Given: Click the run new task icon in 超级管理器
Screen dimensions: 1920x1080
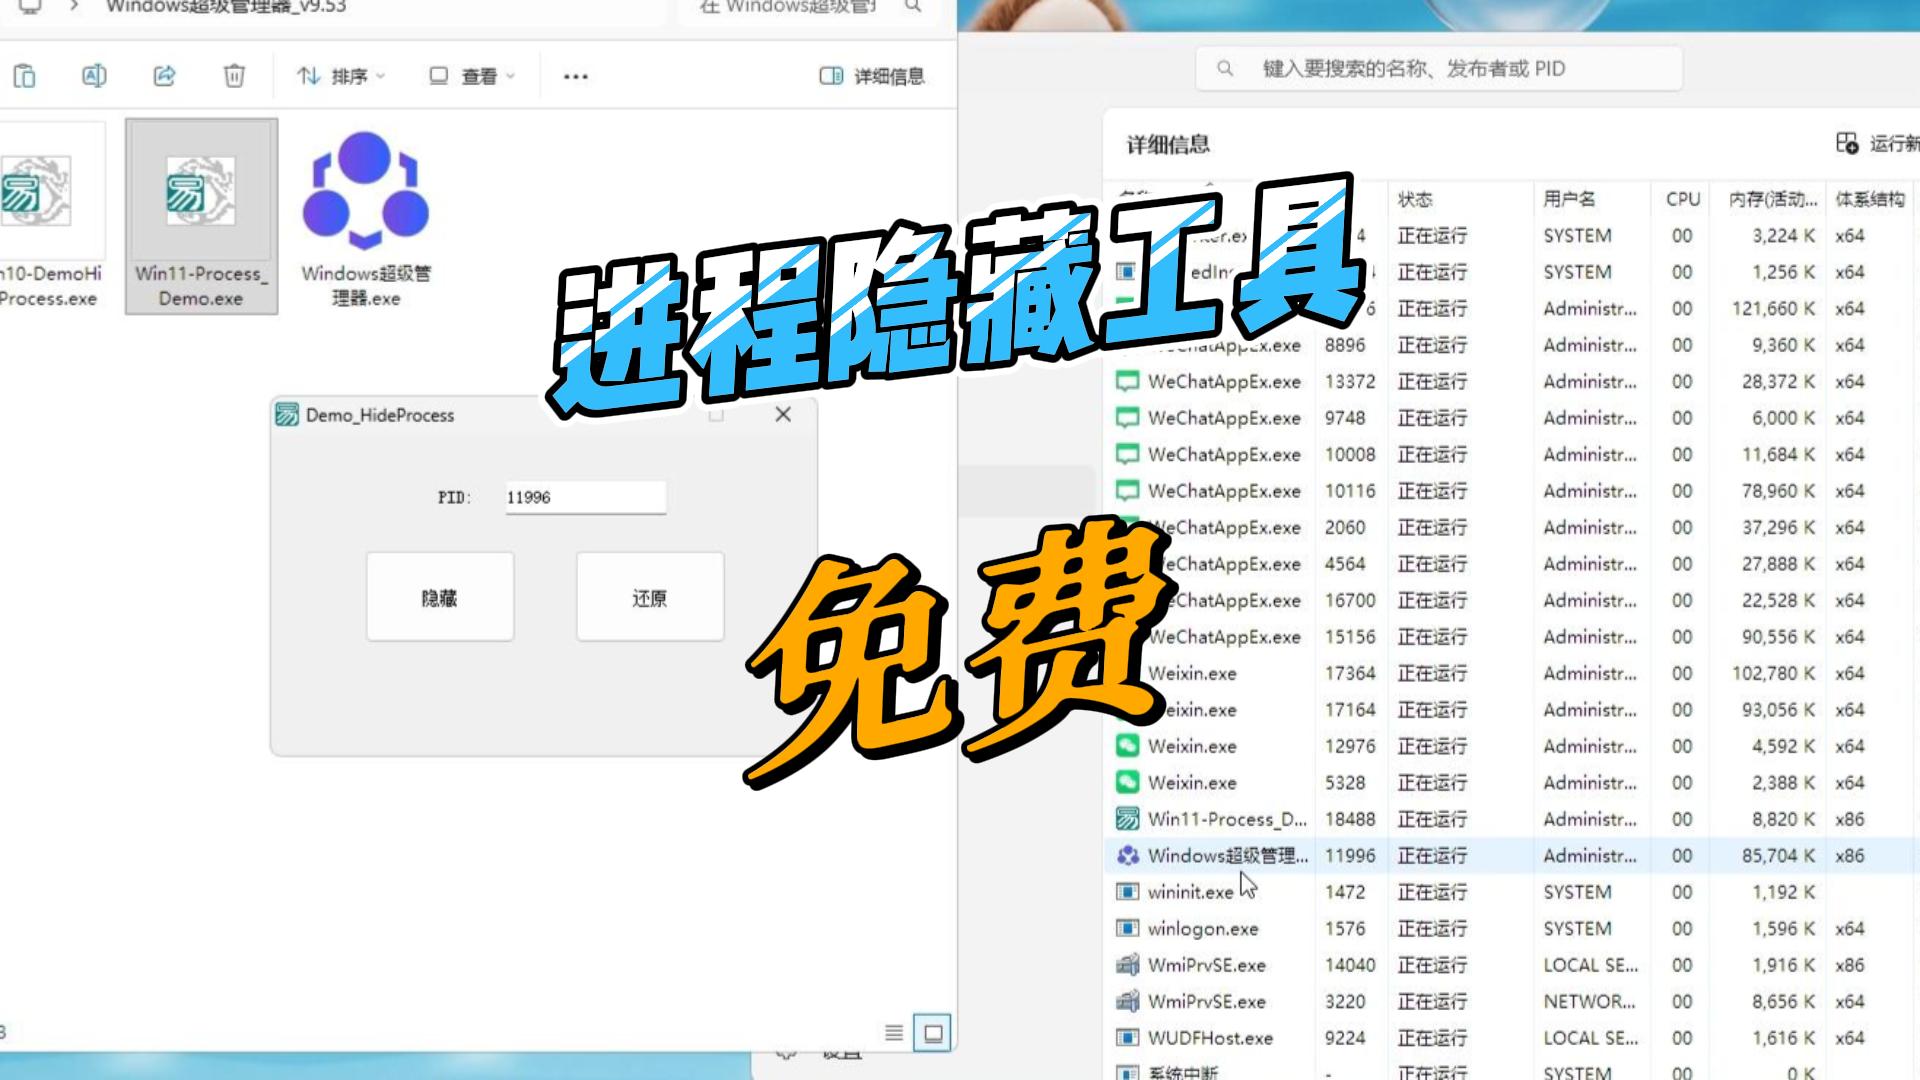Looking at the screenshot, I should 1849,141.
